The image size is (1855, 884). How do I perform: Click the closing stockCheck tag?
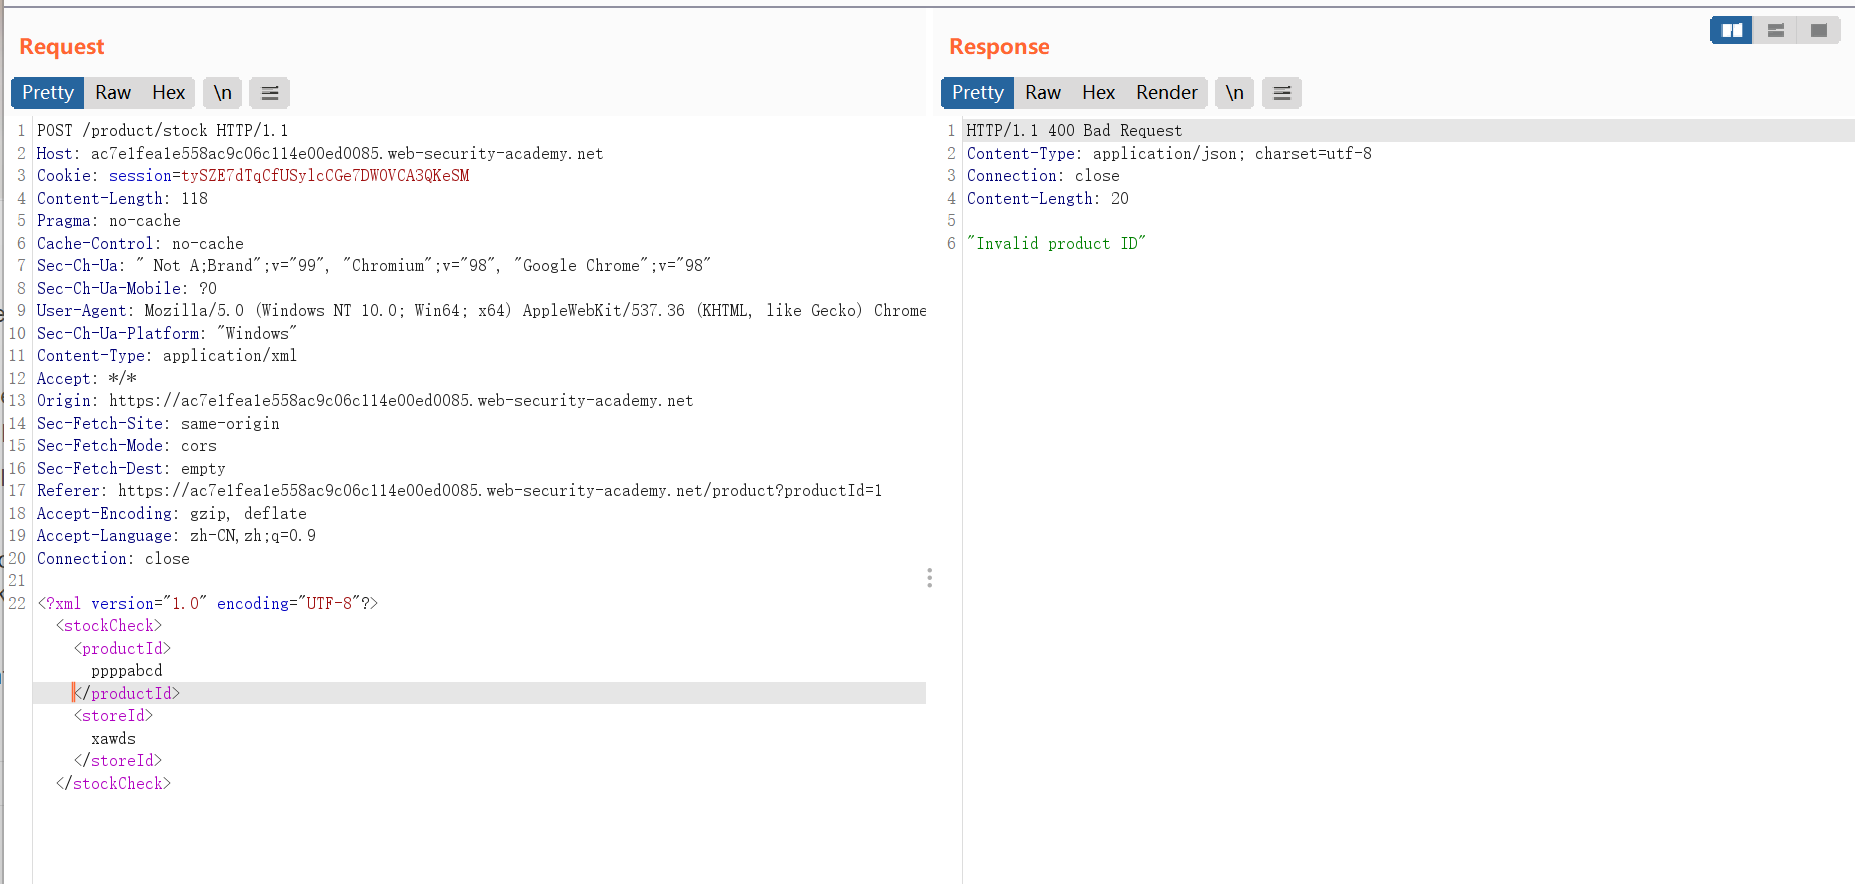pyautogui.click(x=113, y=784)
